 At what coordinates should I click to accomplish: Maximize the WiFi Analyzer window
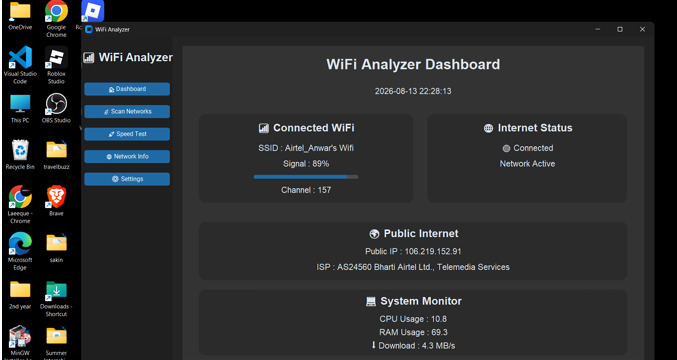[x=620, y=29]
